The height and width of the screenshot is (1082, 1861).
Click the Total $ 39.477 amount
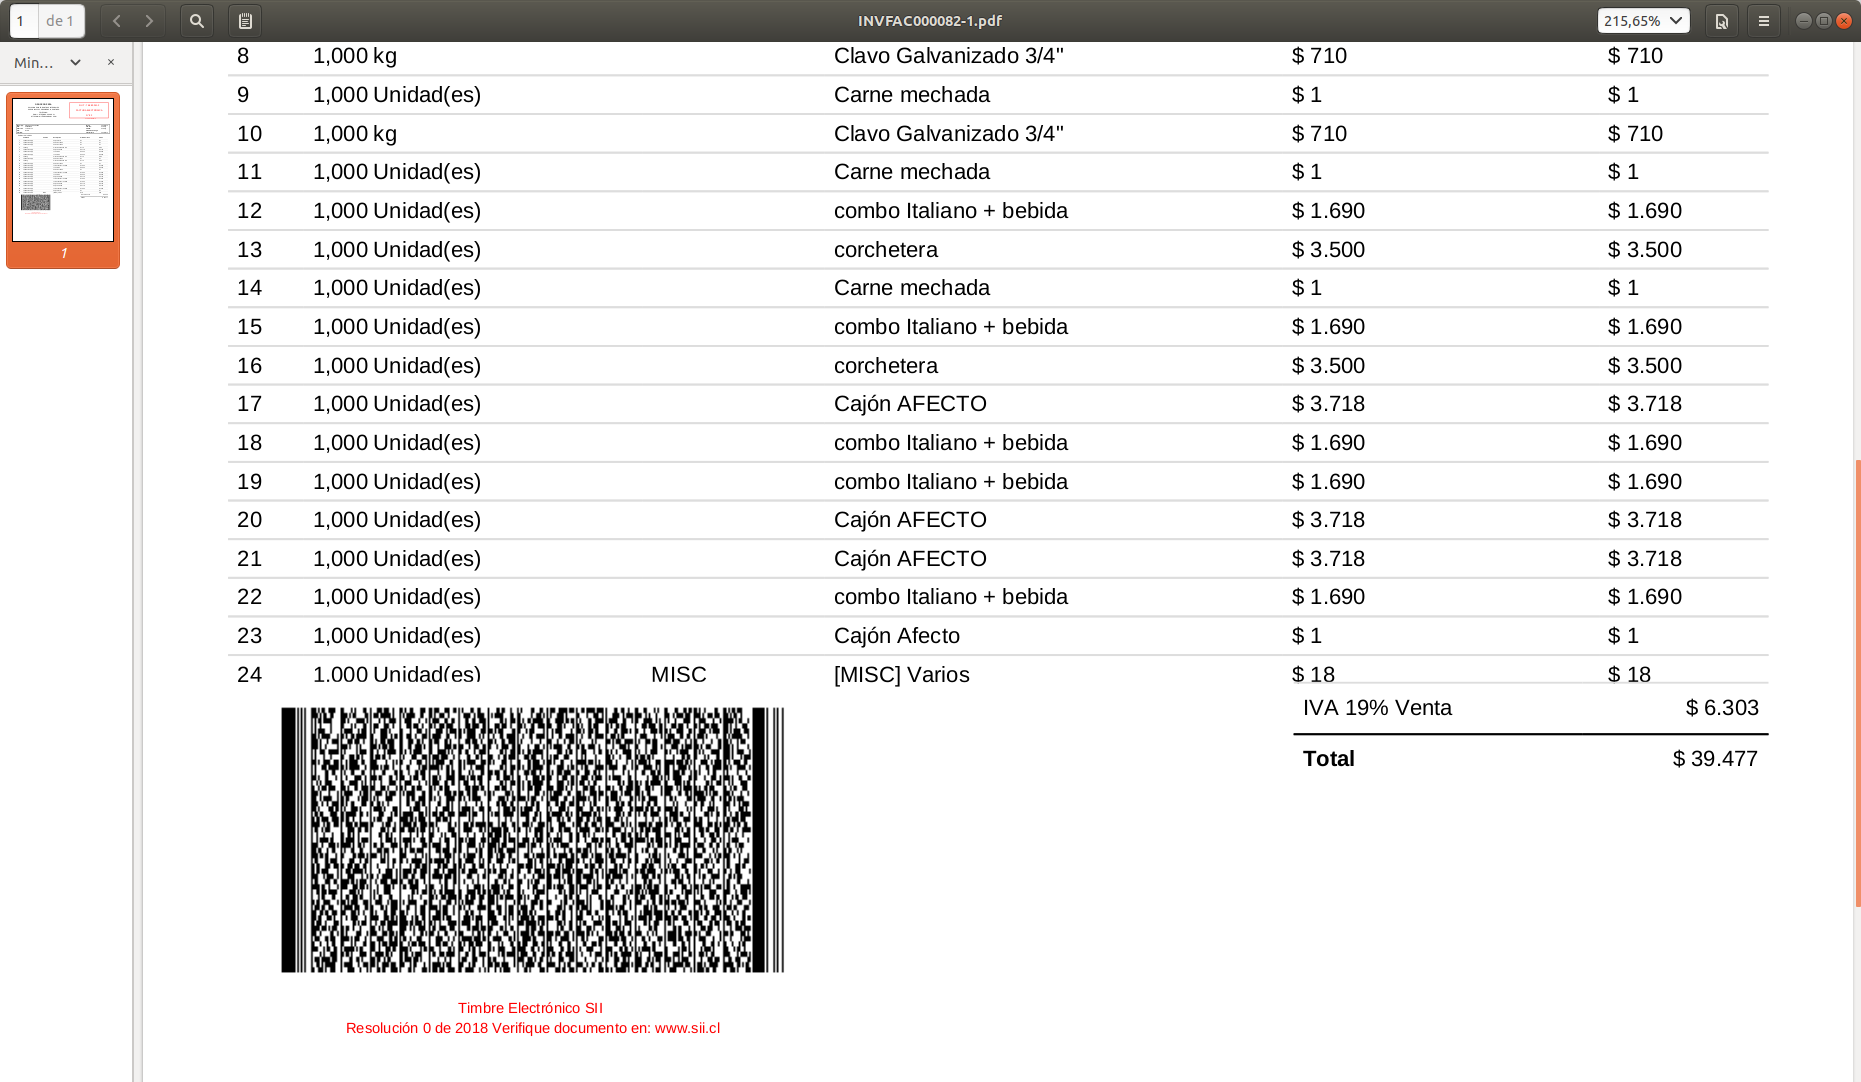1716,758
